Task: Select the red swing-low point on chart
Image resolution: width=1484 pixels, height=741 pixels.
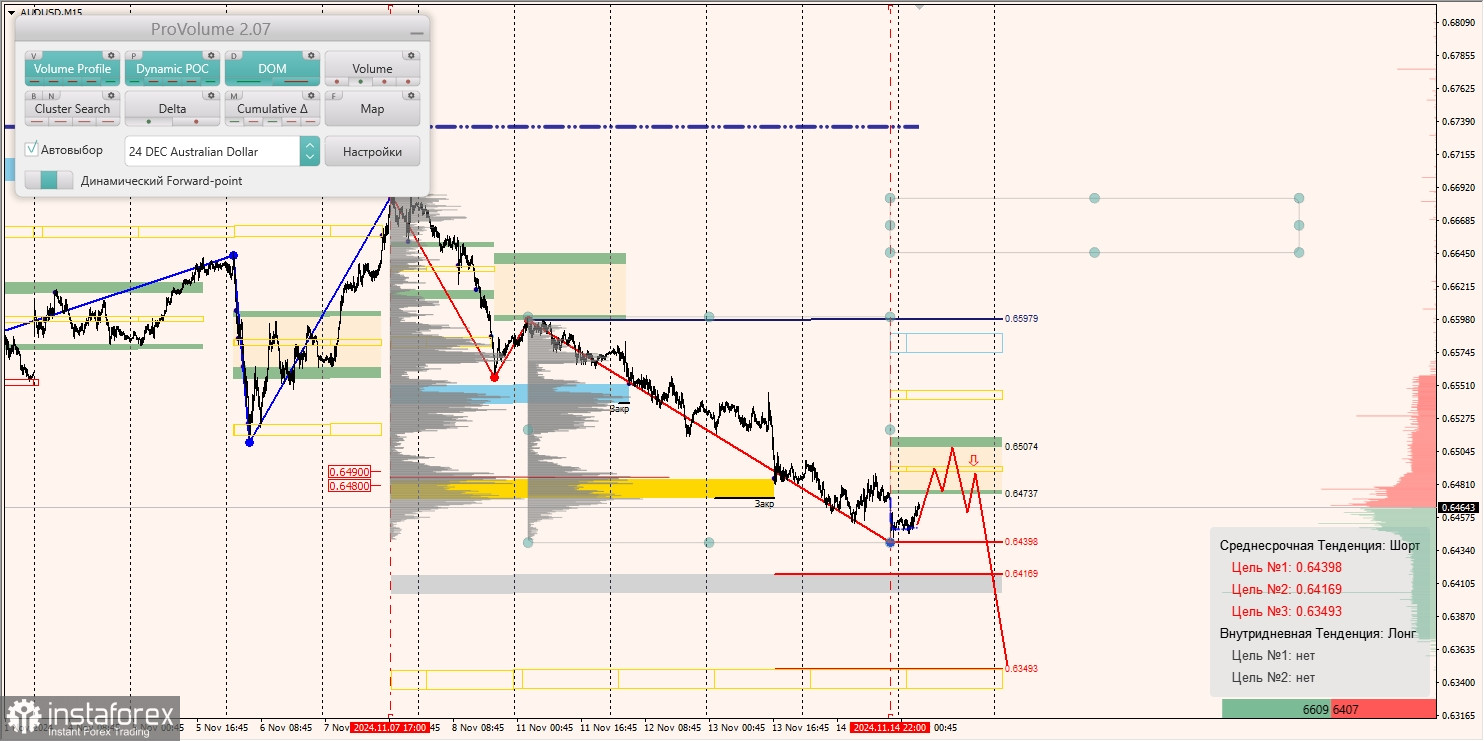Action: [x=494, y=377]
